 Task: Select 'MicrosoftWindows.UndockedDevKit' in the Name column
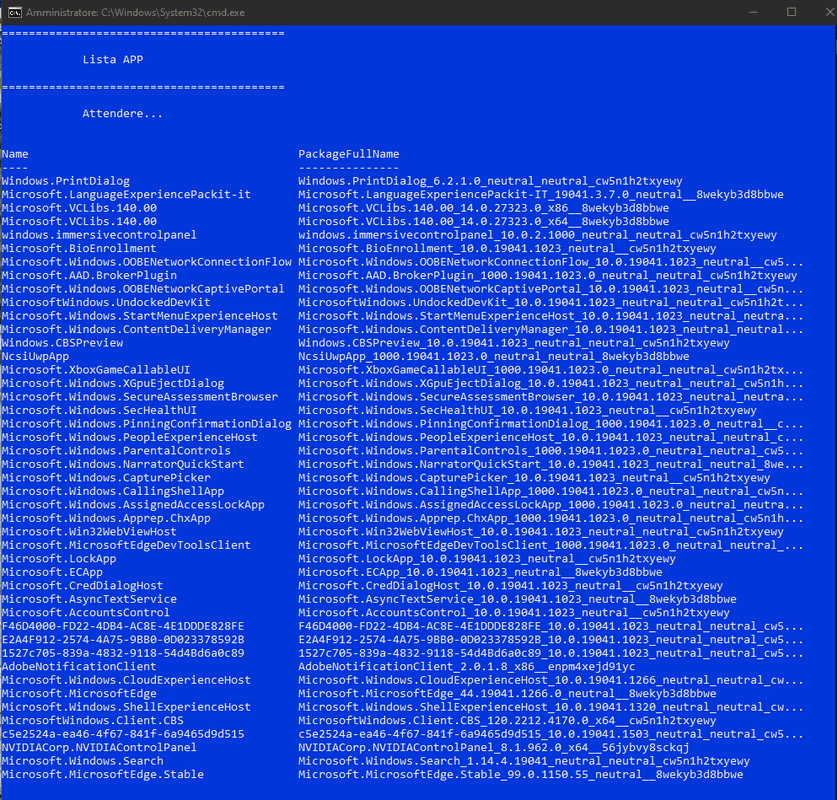(106, 302)
